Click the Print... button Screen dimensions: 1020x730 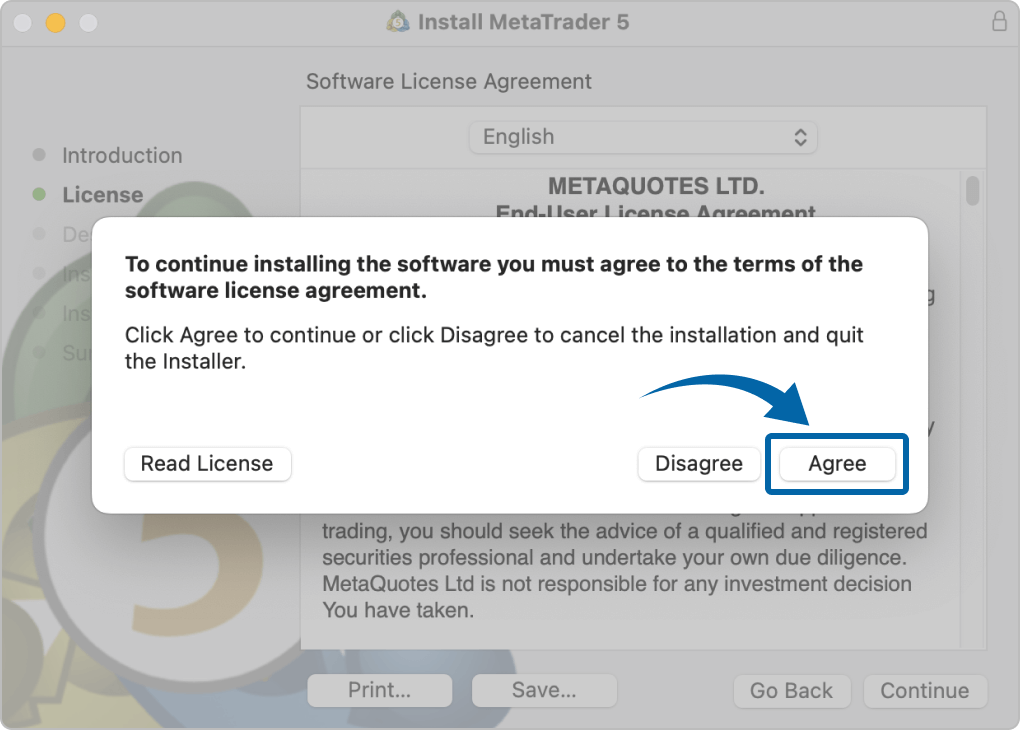(x=379, y=690)
